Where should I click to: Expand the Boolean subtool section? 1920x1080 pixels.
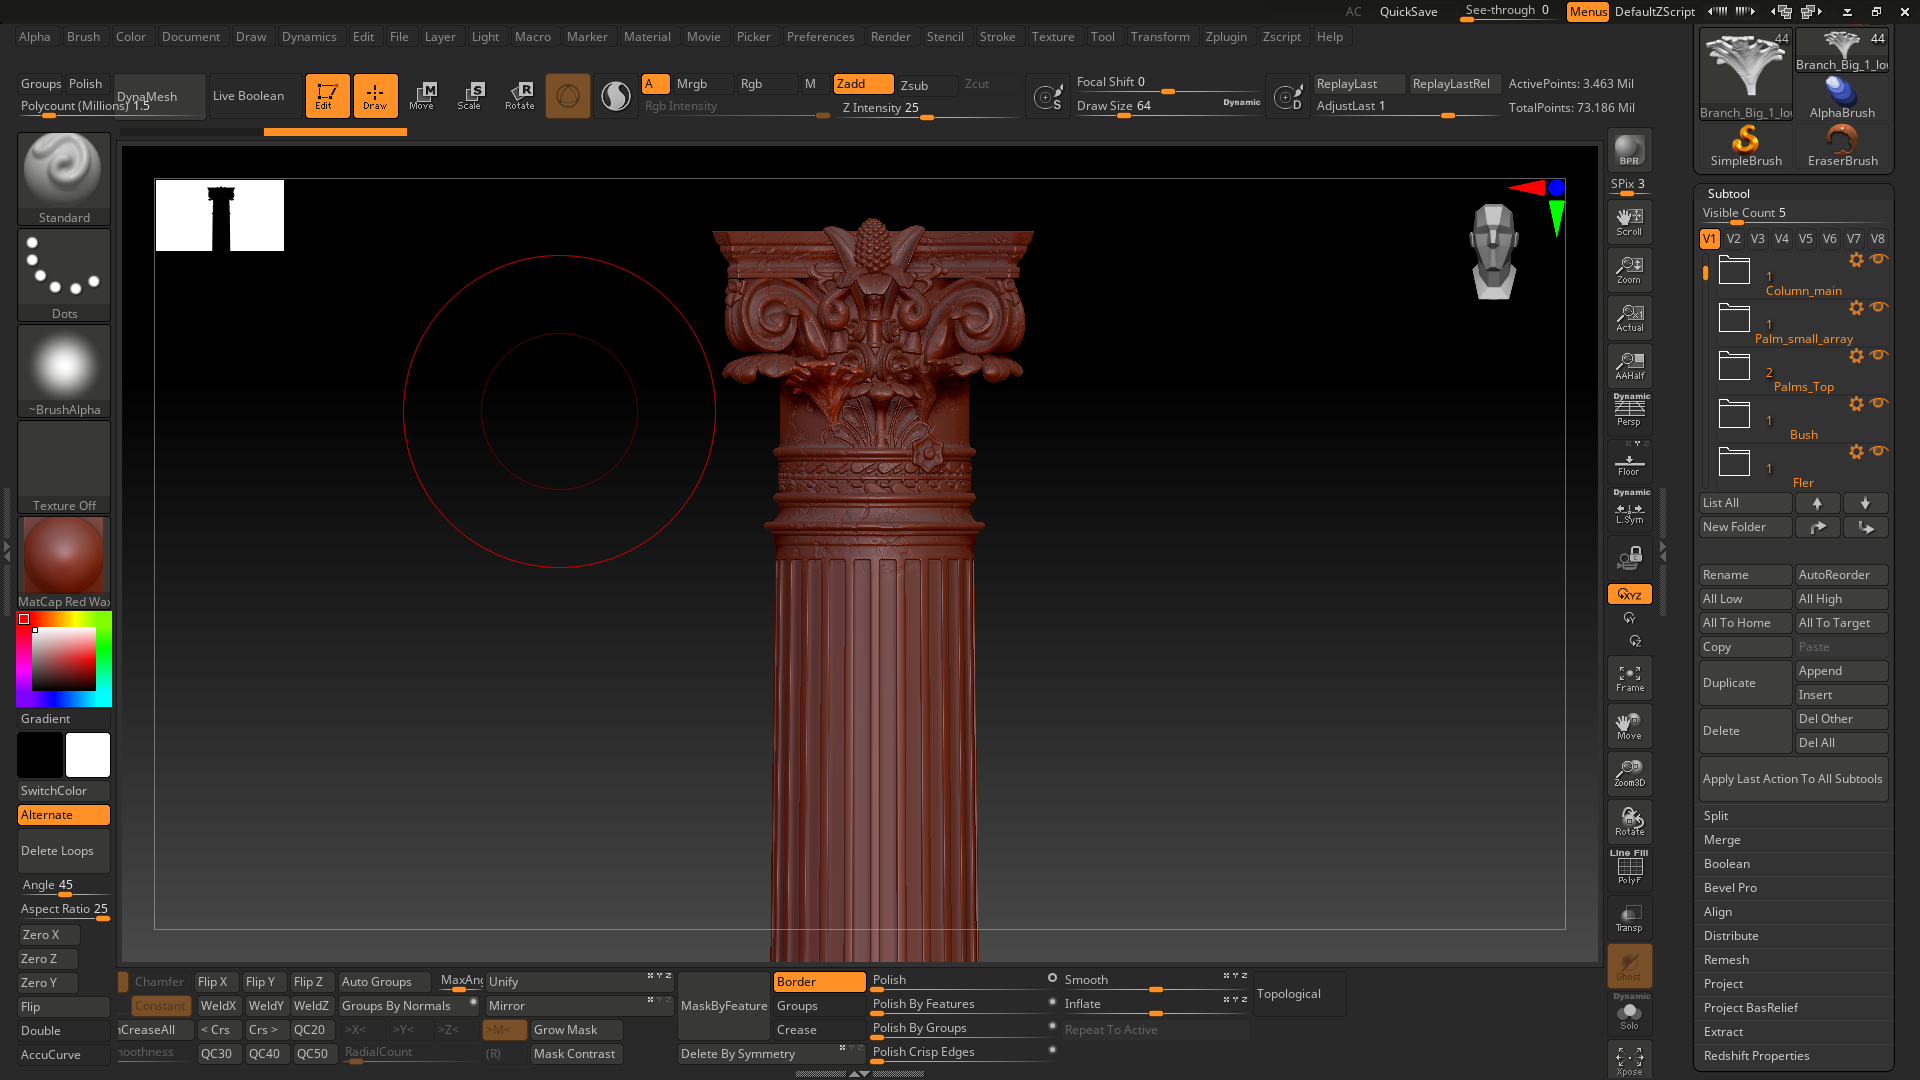1727,864
